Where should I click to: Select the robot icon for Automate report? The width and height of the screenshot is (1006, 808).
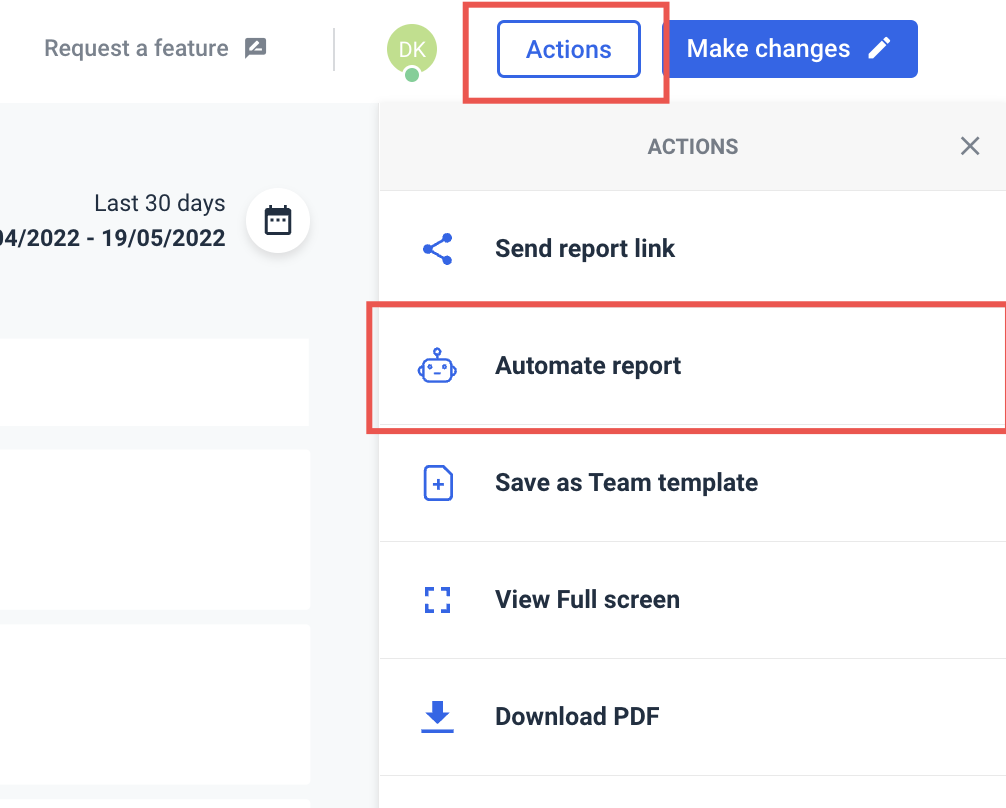tap(437, 365)
